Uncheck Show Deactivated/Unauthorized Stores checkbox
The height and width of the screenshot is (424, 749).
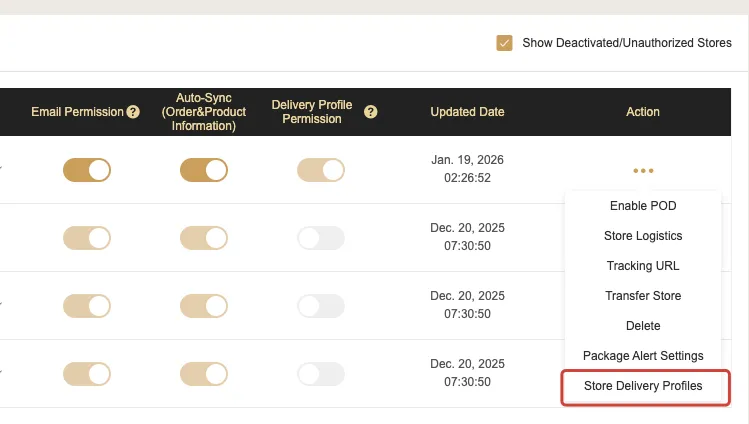[x=504, y=43]
